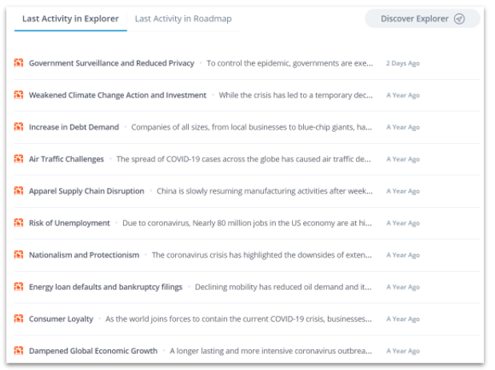Click orange icon beside Government Surveillance and Reduced Privacy
Image resolution: width=495 pixels, height=370 pixels.
[x=19, y=63]
